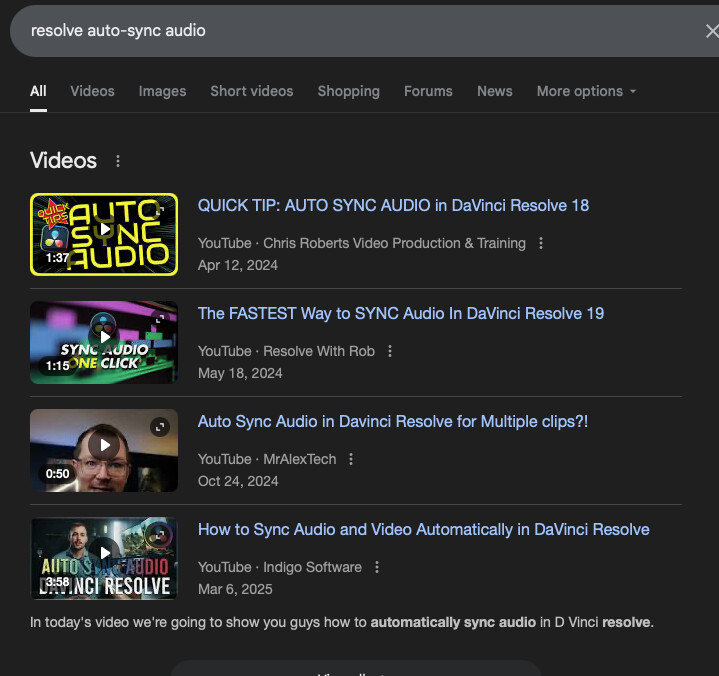The height and width of the screenshot is (676, 719).
Task: Open QUICK TIP: AUTO SYNC AUDIO link
Action: pos(393,205)
